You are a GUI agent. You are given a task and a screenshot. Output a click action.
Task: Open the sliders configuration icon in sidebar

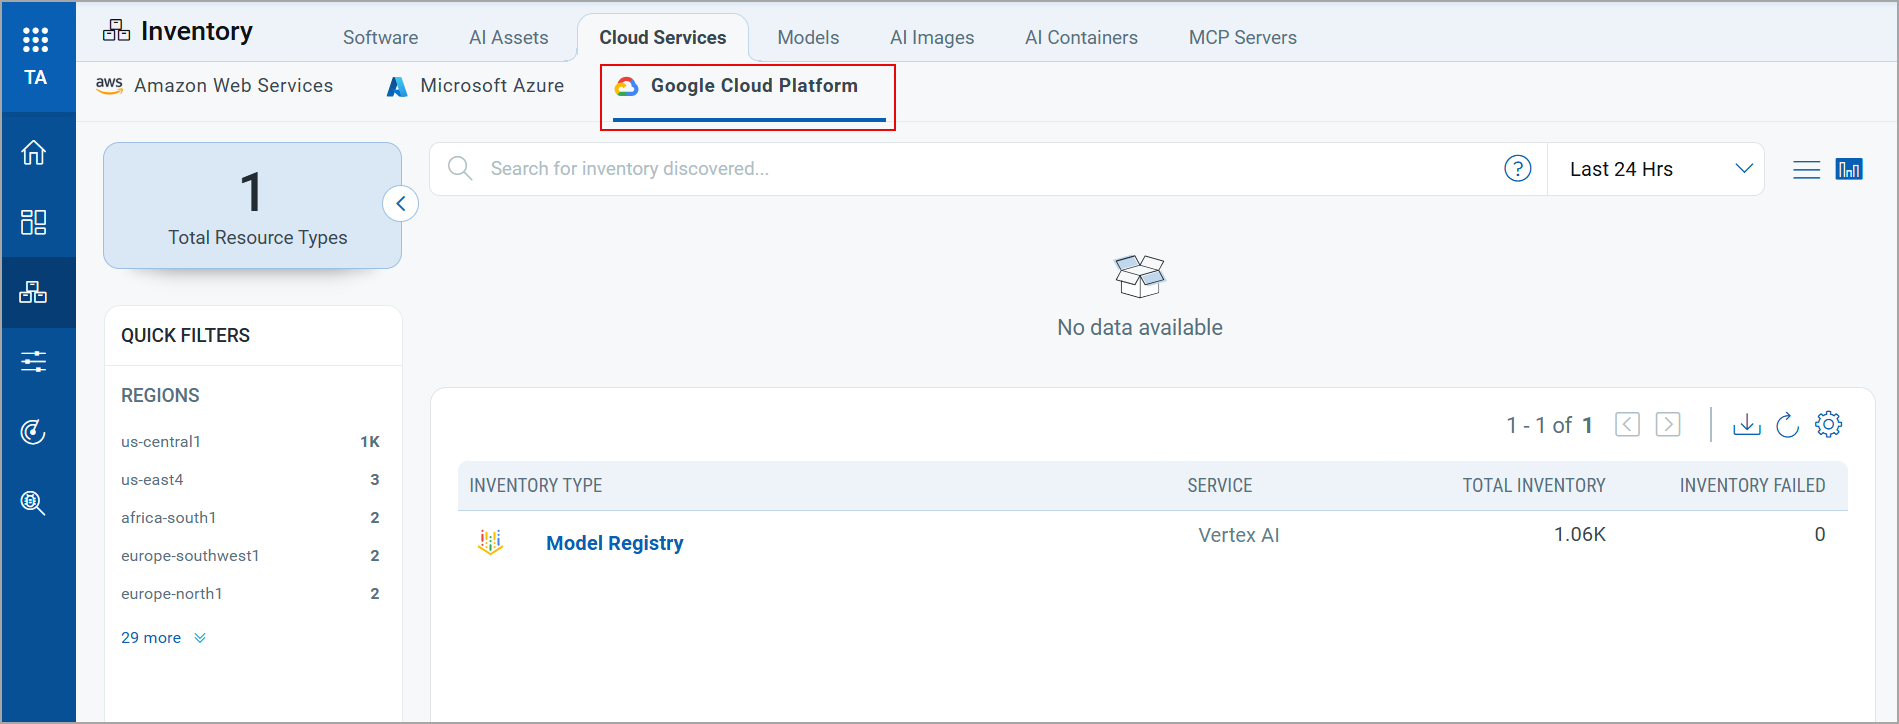pos(34,361)
